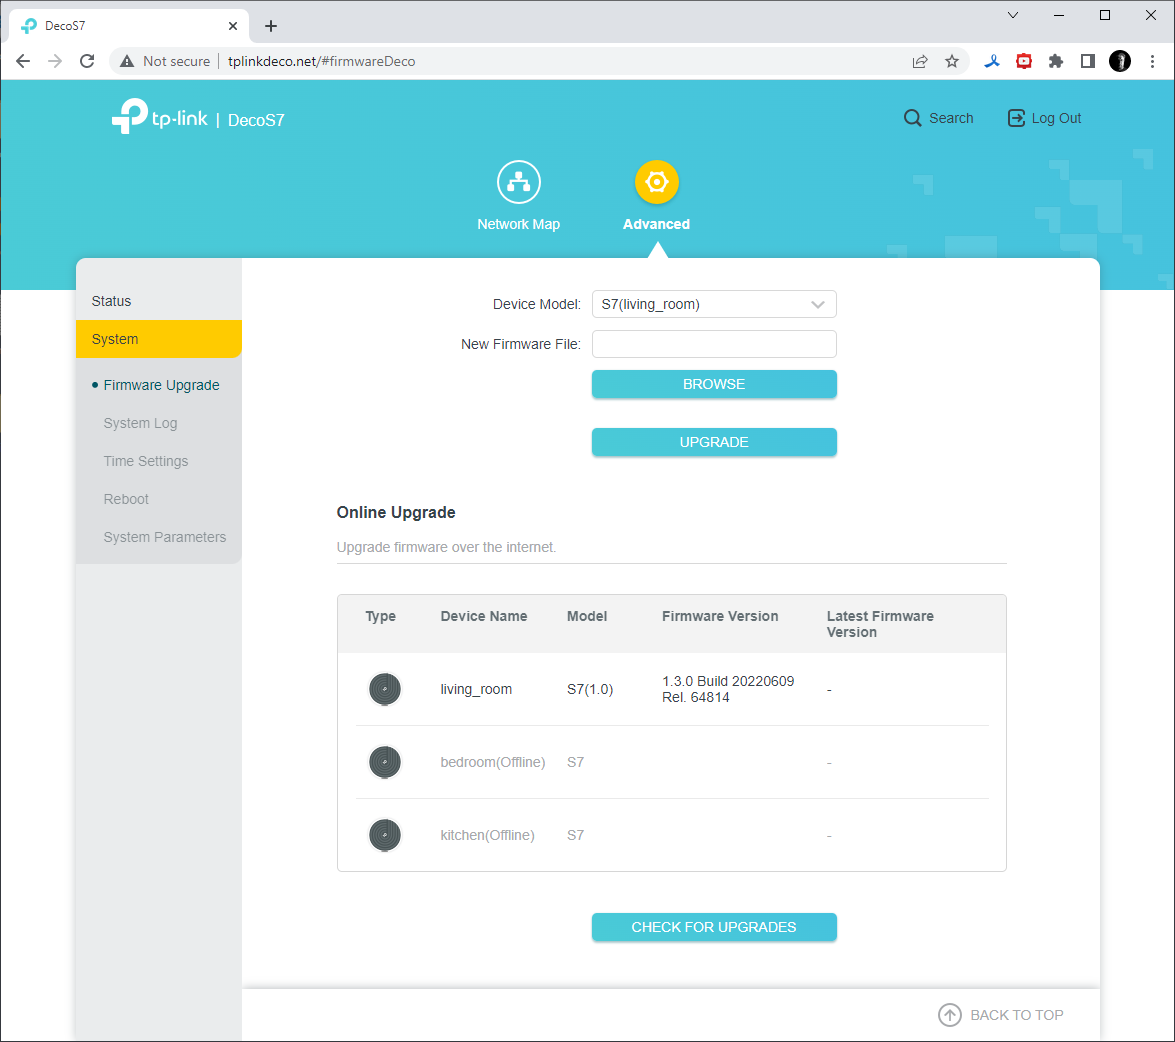Screen dimensions: 1175x1042
Task: Click the UPGRADE button
Action: (x=713, y=442)
